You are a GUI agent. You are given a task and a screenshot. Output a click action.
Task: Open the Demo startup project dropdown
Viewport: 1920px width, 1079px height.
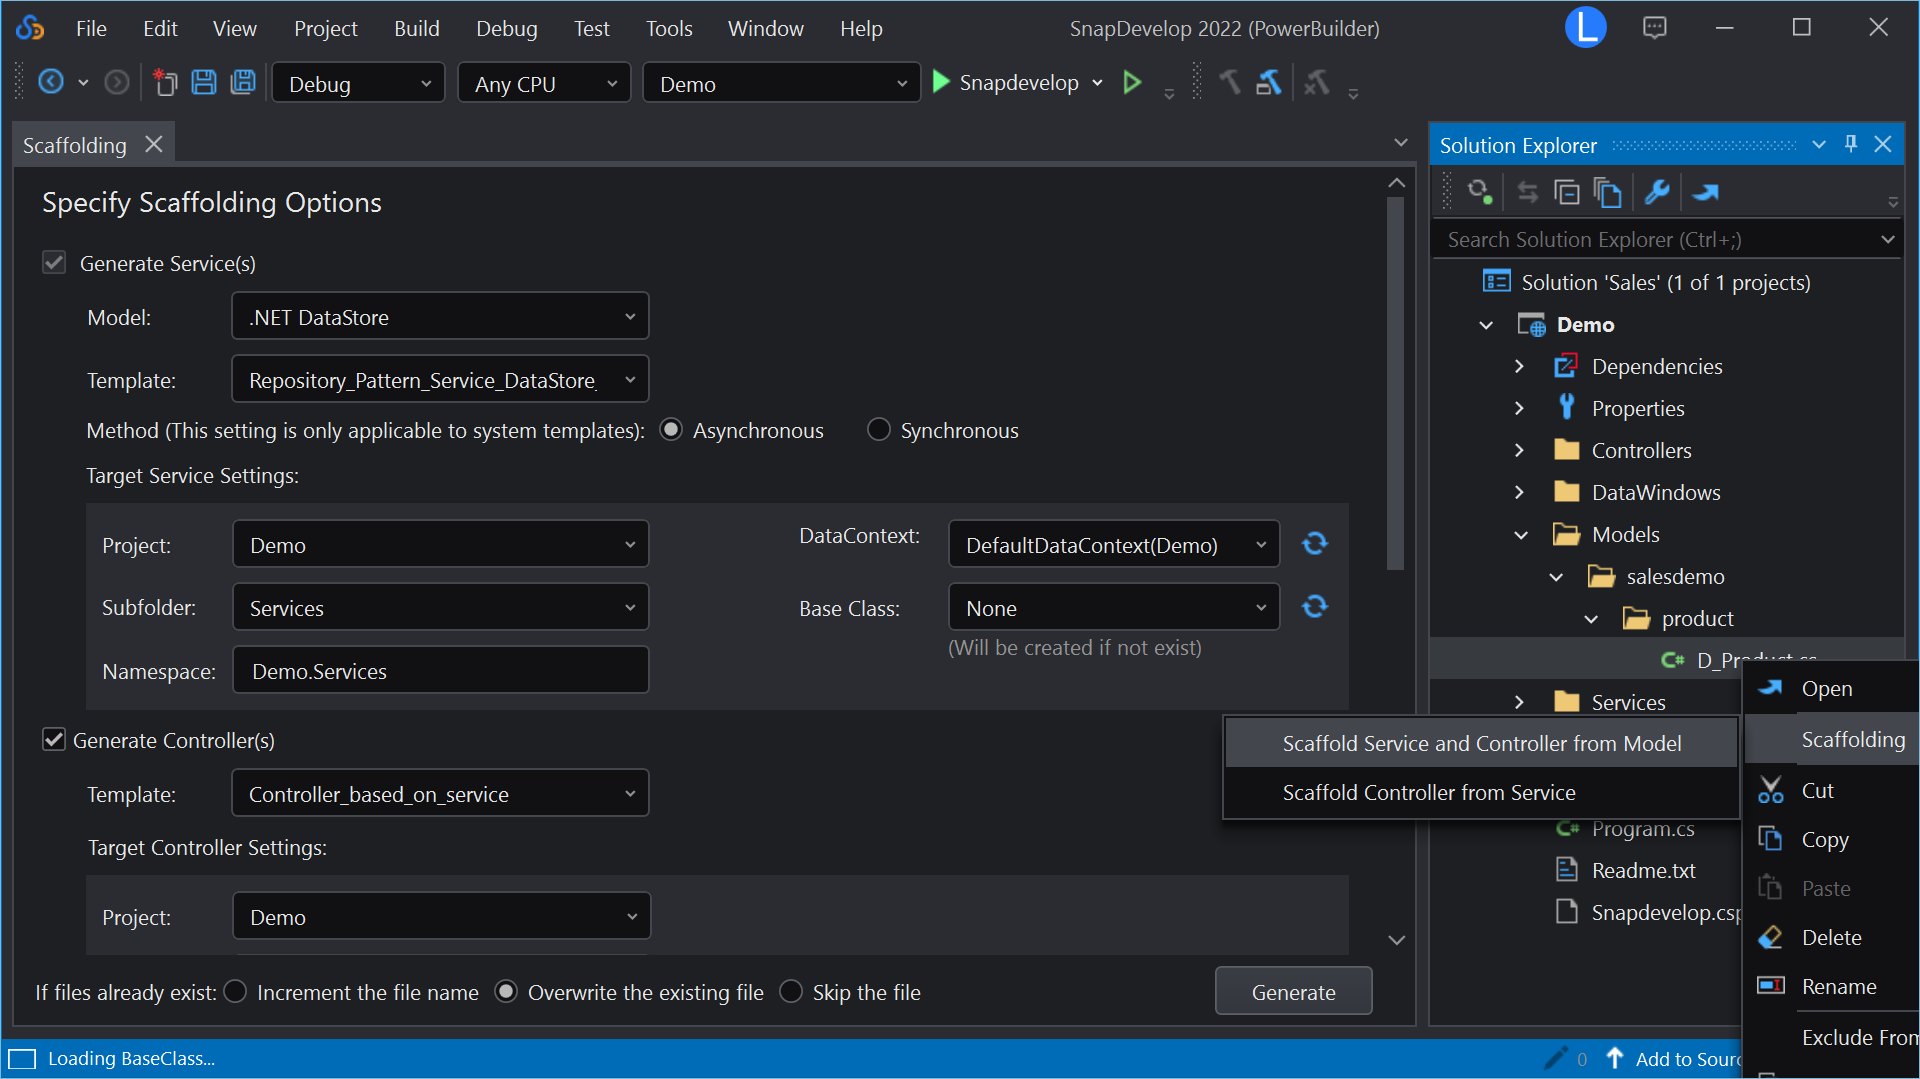point(781,83)
